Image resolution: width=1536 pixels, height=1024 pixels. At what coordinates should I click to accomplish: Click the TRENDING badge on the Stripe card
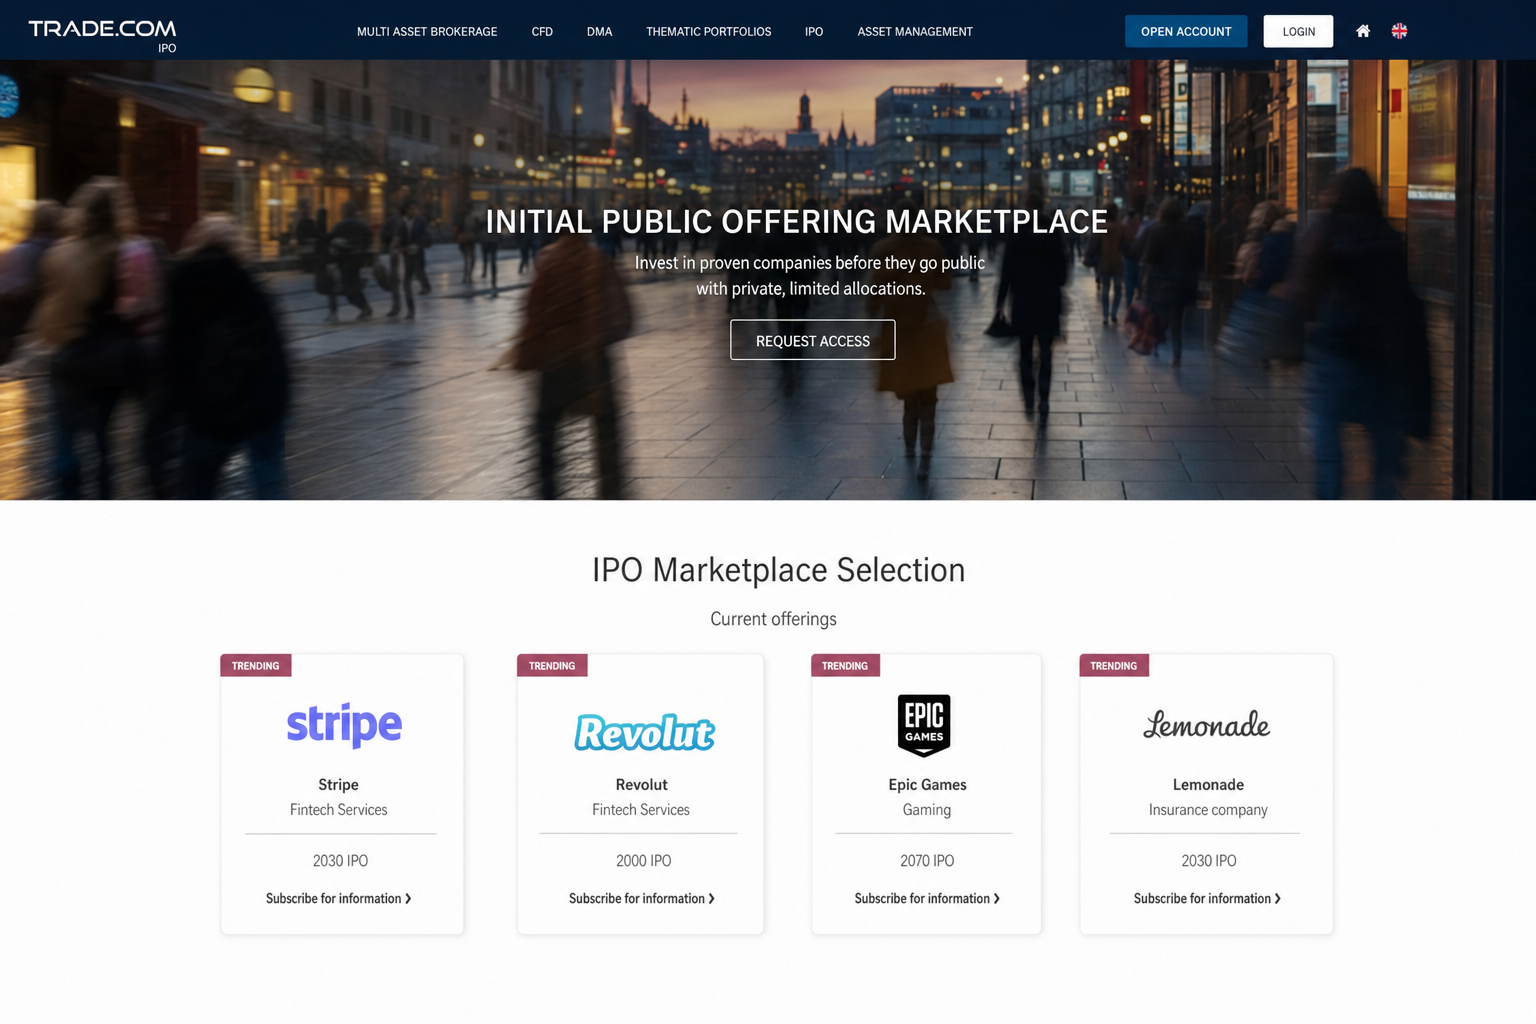(x=256, y=666)
